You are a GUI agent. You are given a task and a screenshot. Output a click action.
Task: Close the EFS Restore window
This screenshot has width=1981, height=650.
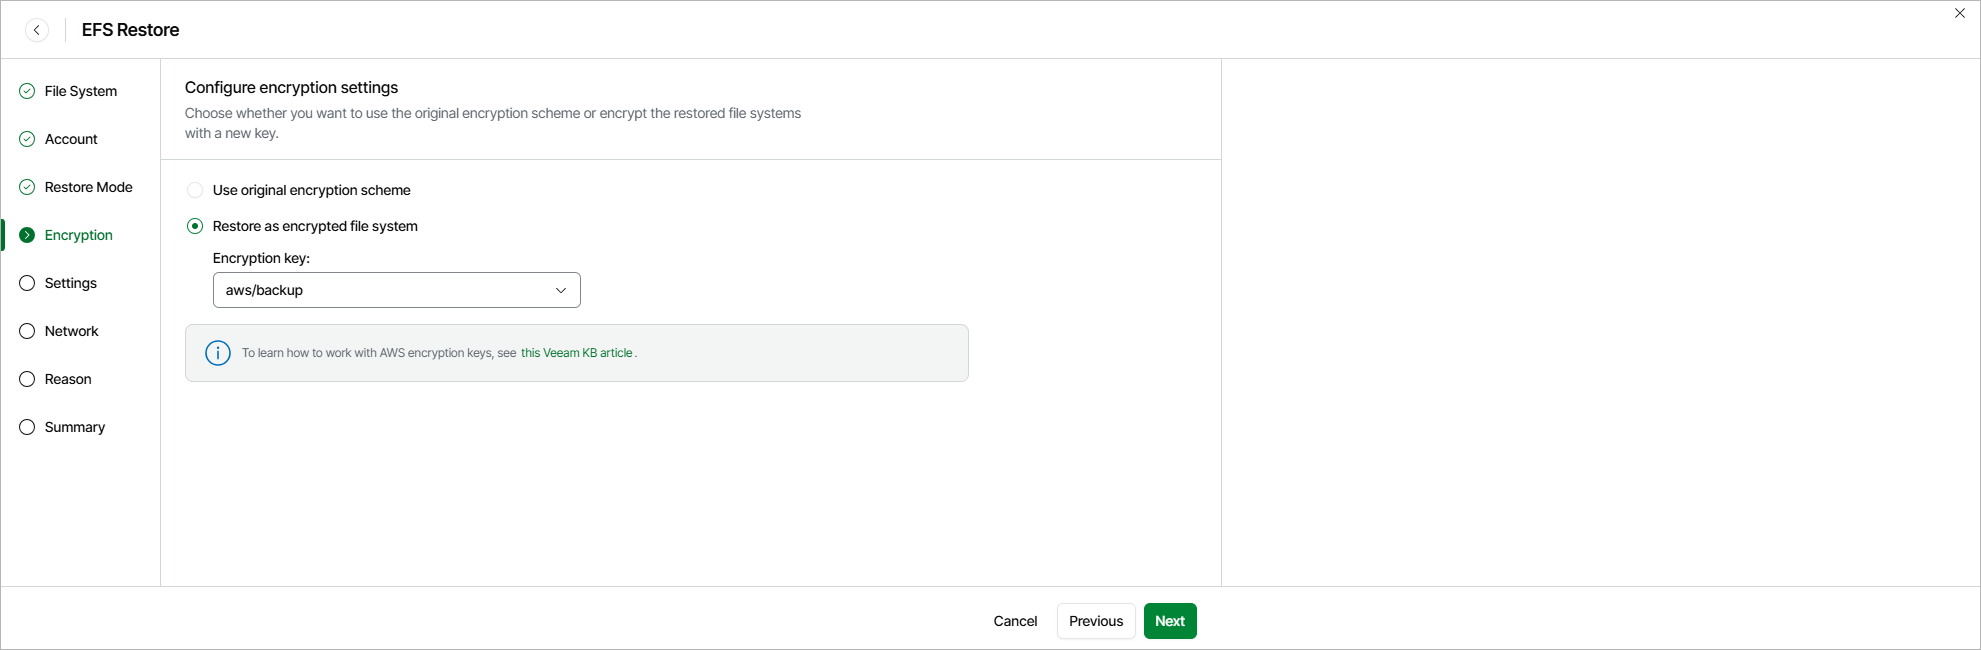click(1960, 13)
